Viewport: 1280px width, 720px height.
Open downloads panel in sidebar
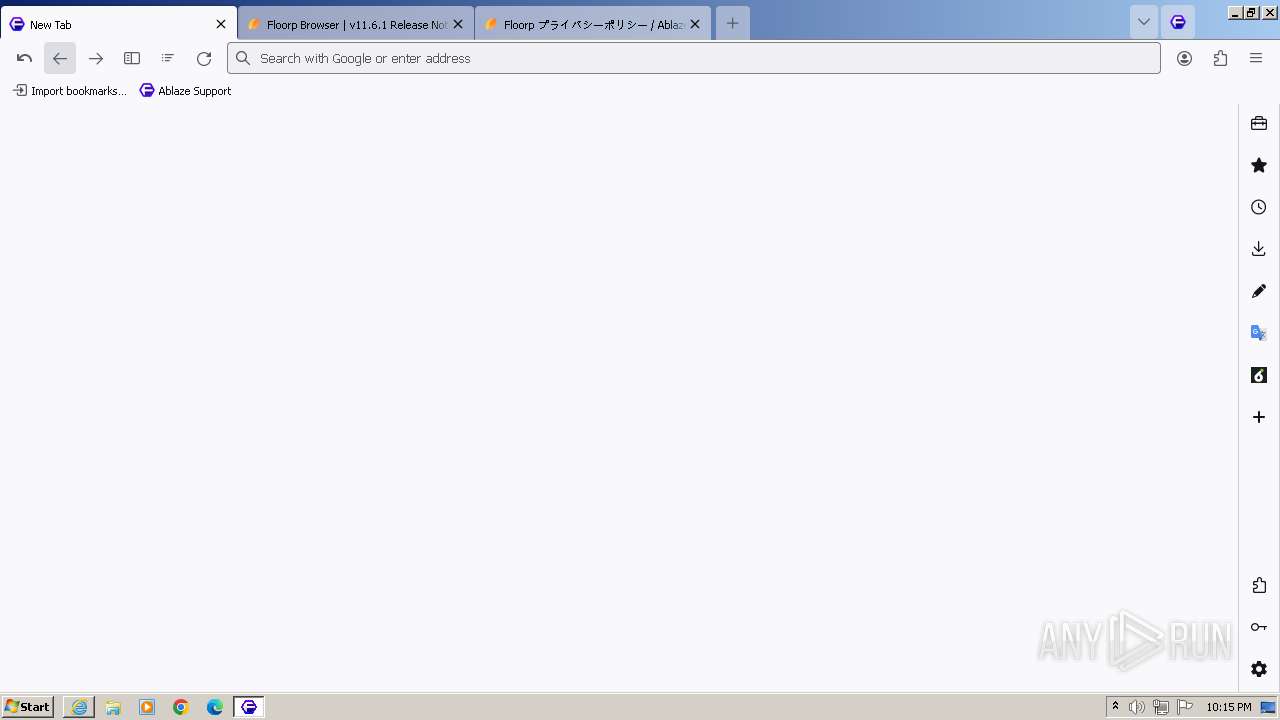coord(1259,249)
